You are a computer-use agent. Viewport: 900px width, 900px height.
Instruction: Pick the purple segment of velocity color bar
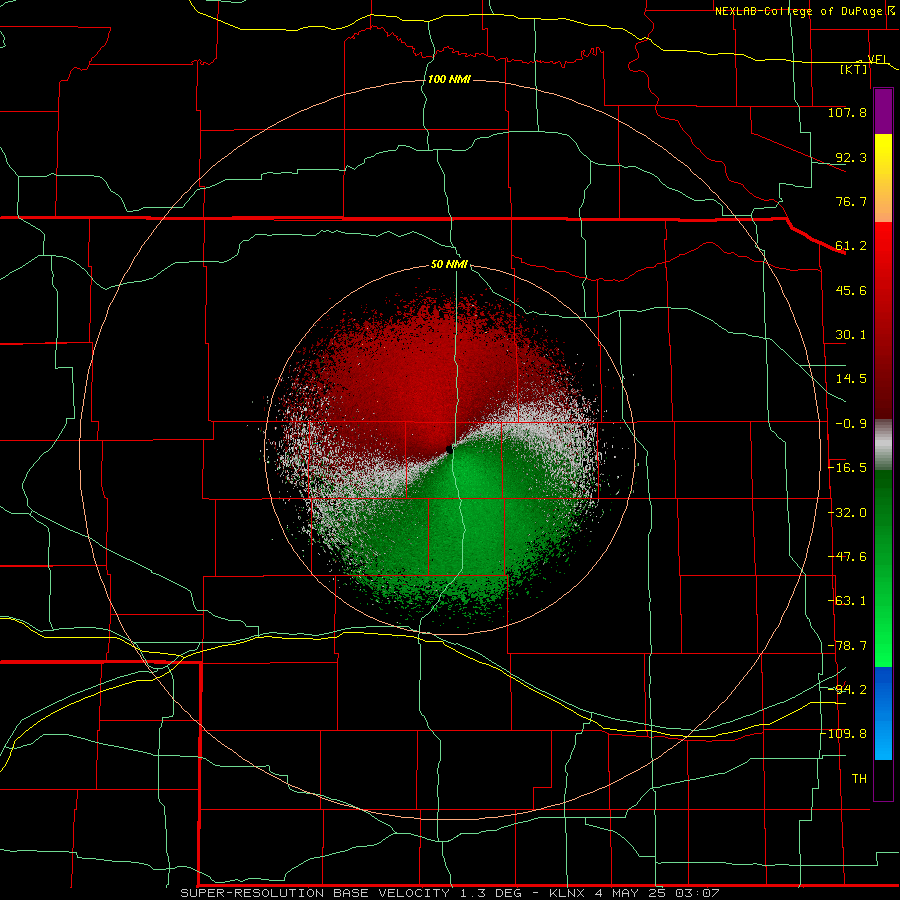(x=883, y=112)
